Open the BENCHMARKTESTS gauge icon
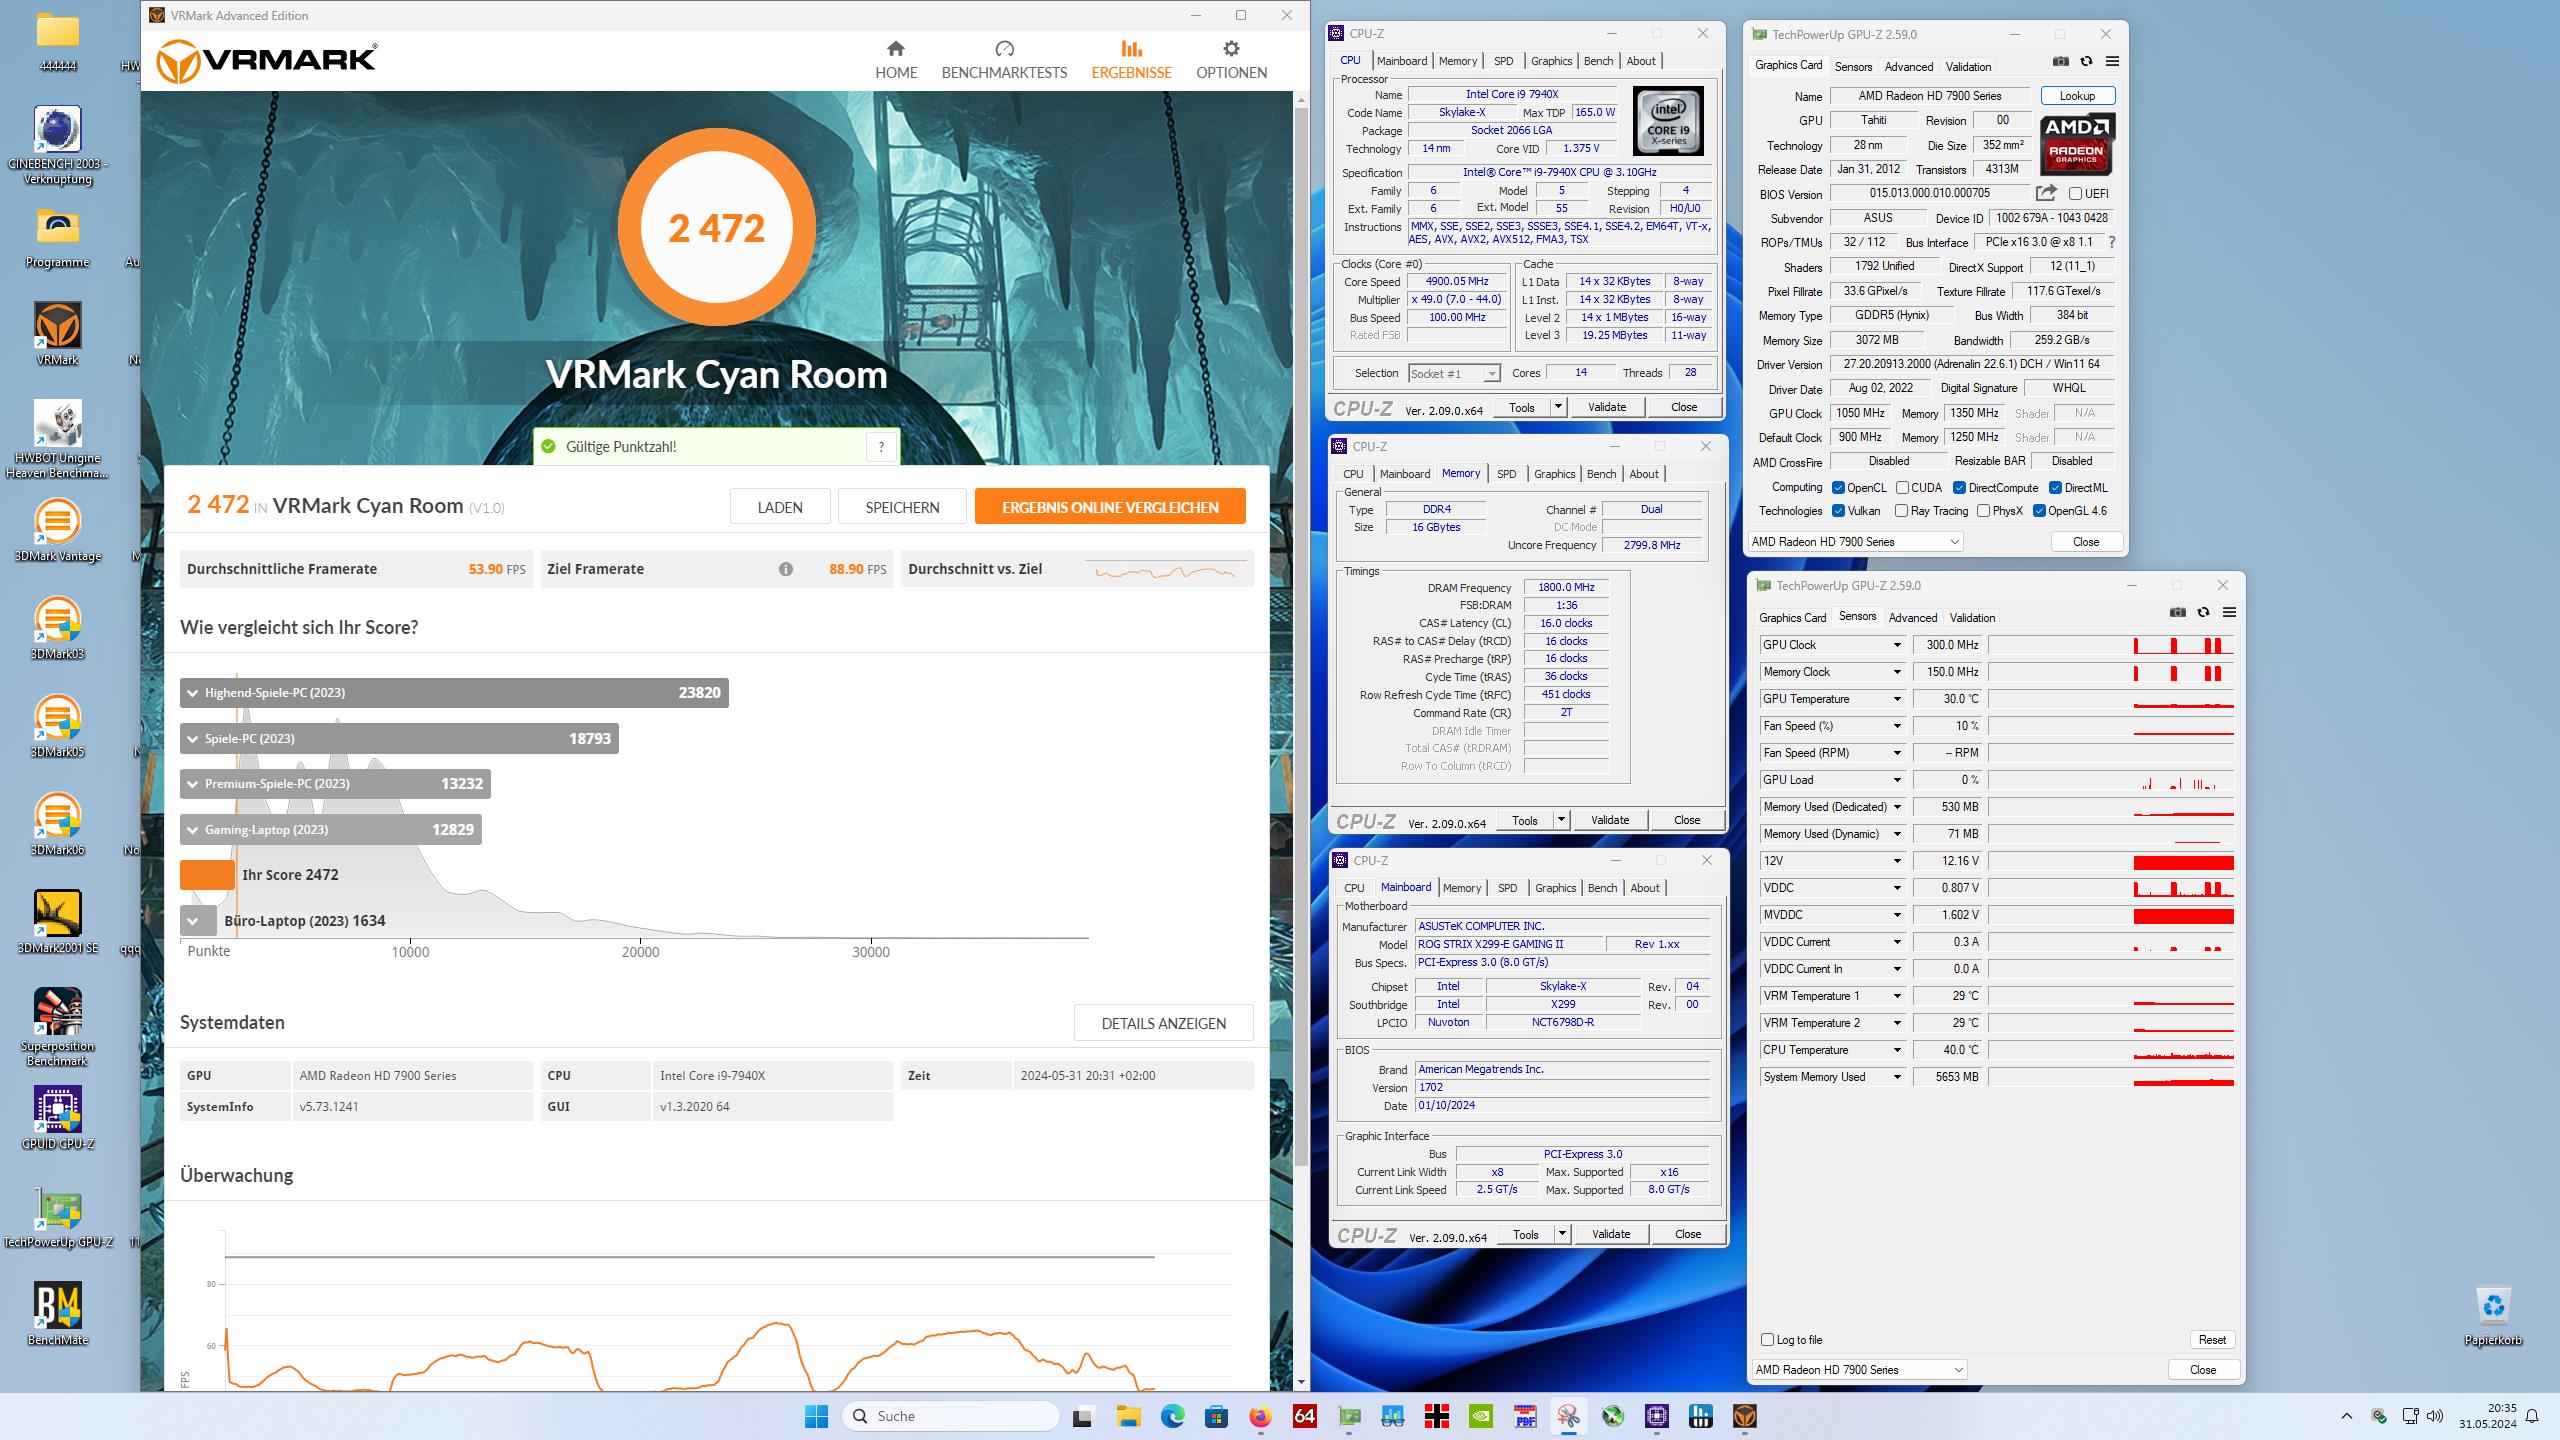 coord(1004,48)
